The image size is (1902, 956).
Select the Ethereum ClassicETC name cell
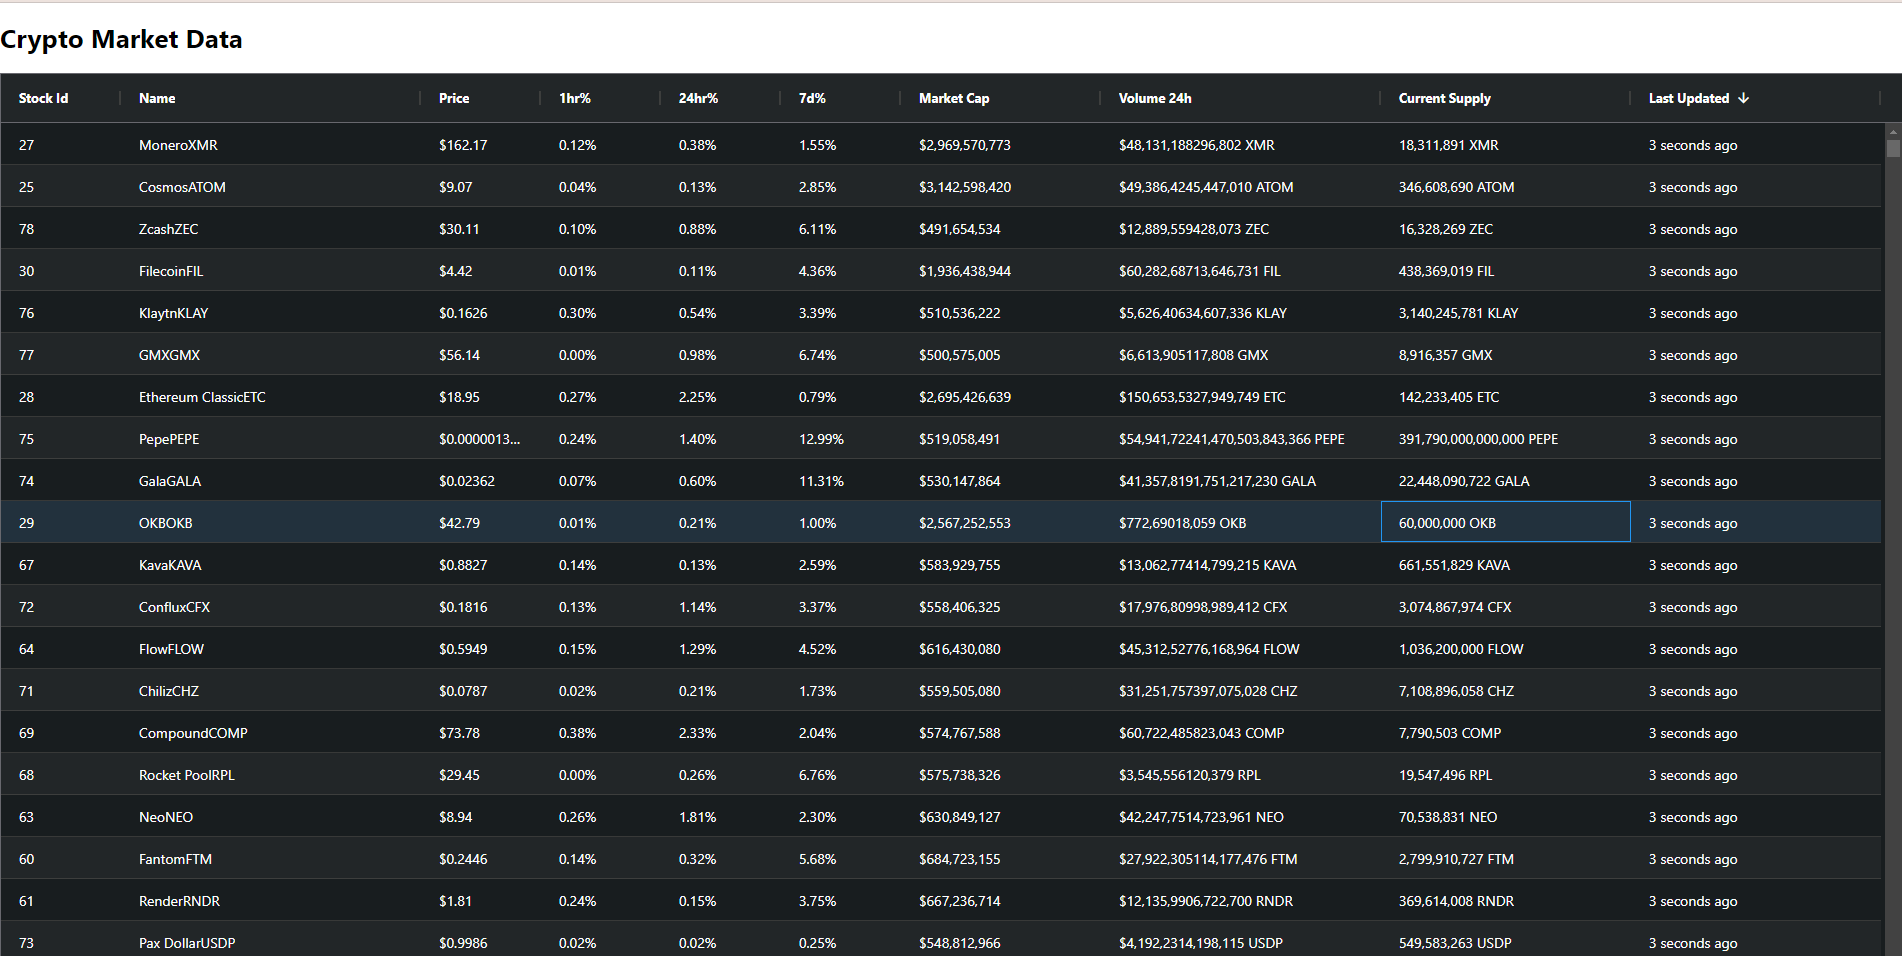(271, 397)
